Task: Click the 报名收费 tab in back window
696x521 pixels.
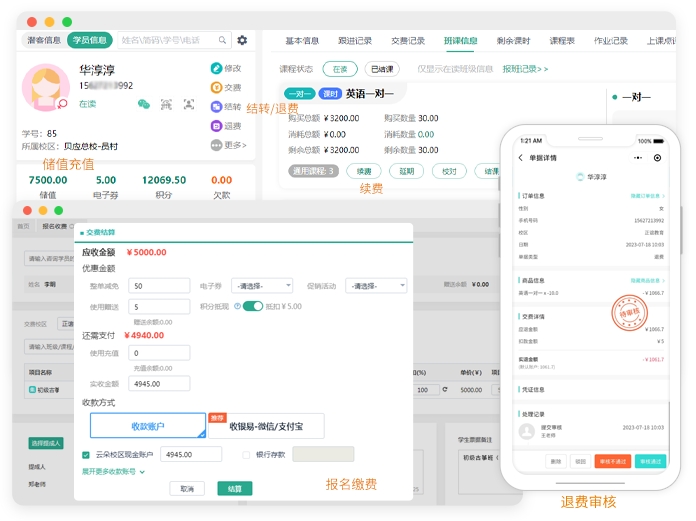Action: tap(55, 226)
